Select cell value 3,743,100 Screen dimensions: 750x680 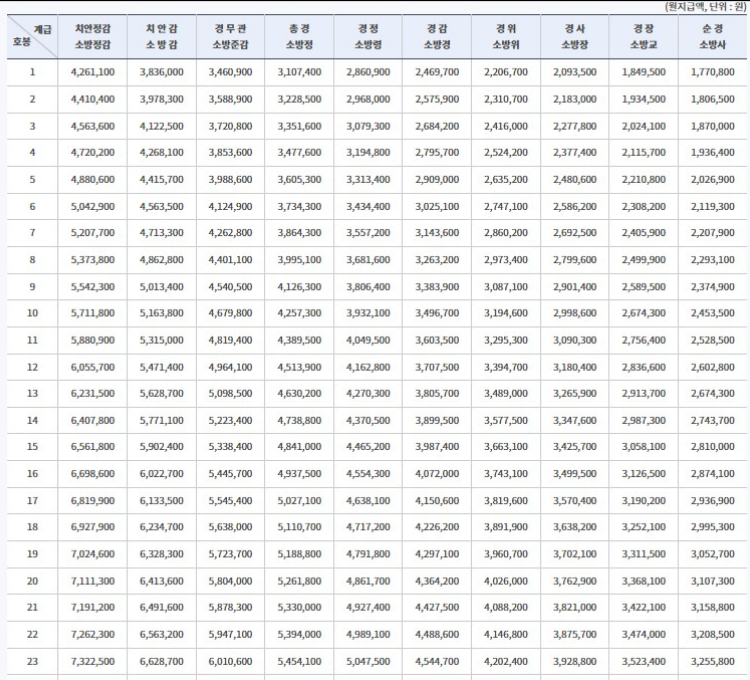(506, 474)
